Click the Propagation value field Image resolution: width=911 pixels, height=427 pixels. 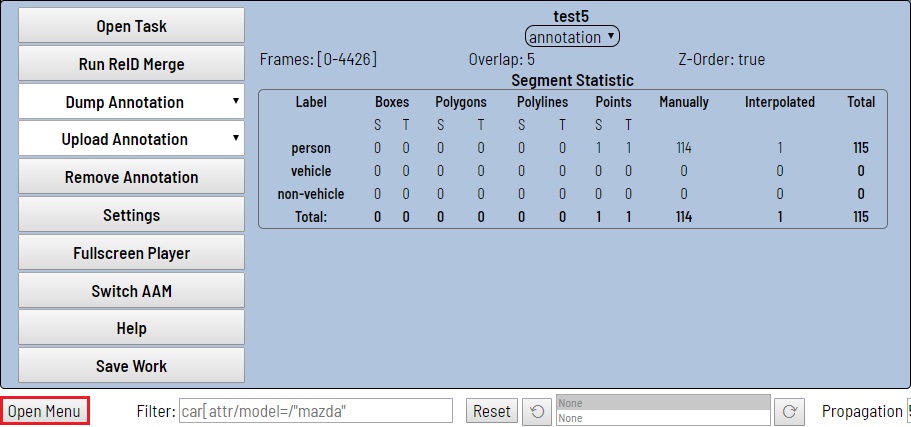pos(907,411)
